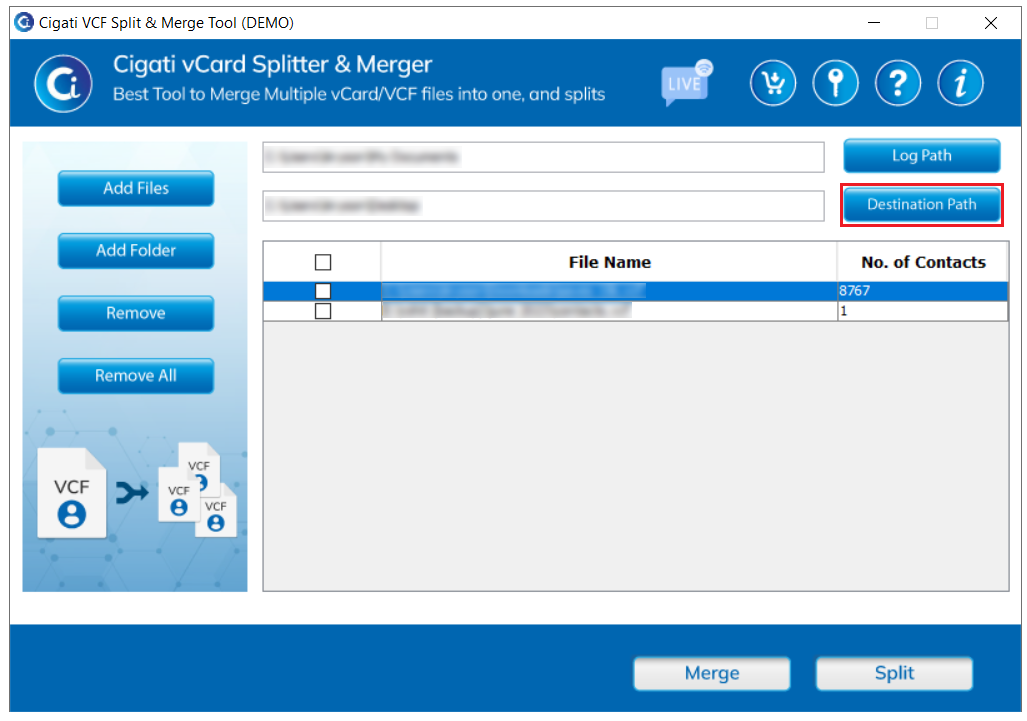Toggle the select-all checkbox in the header row

pos(323,262)
